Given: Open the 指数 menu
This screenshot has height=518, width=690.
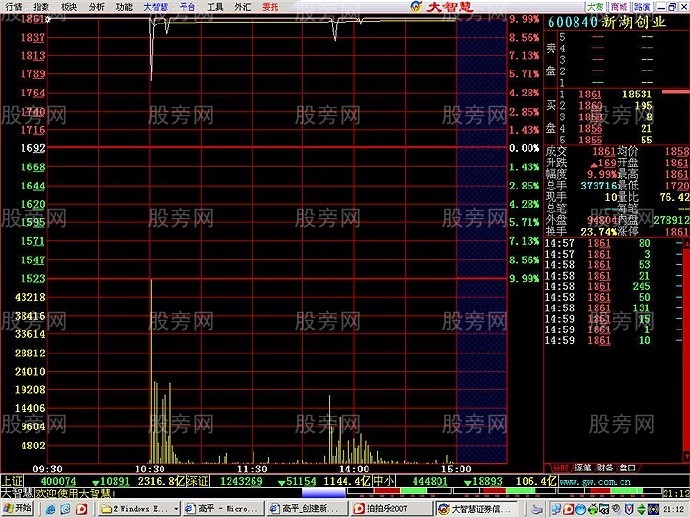Looking at the screenshot, I should 40,6.
